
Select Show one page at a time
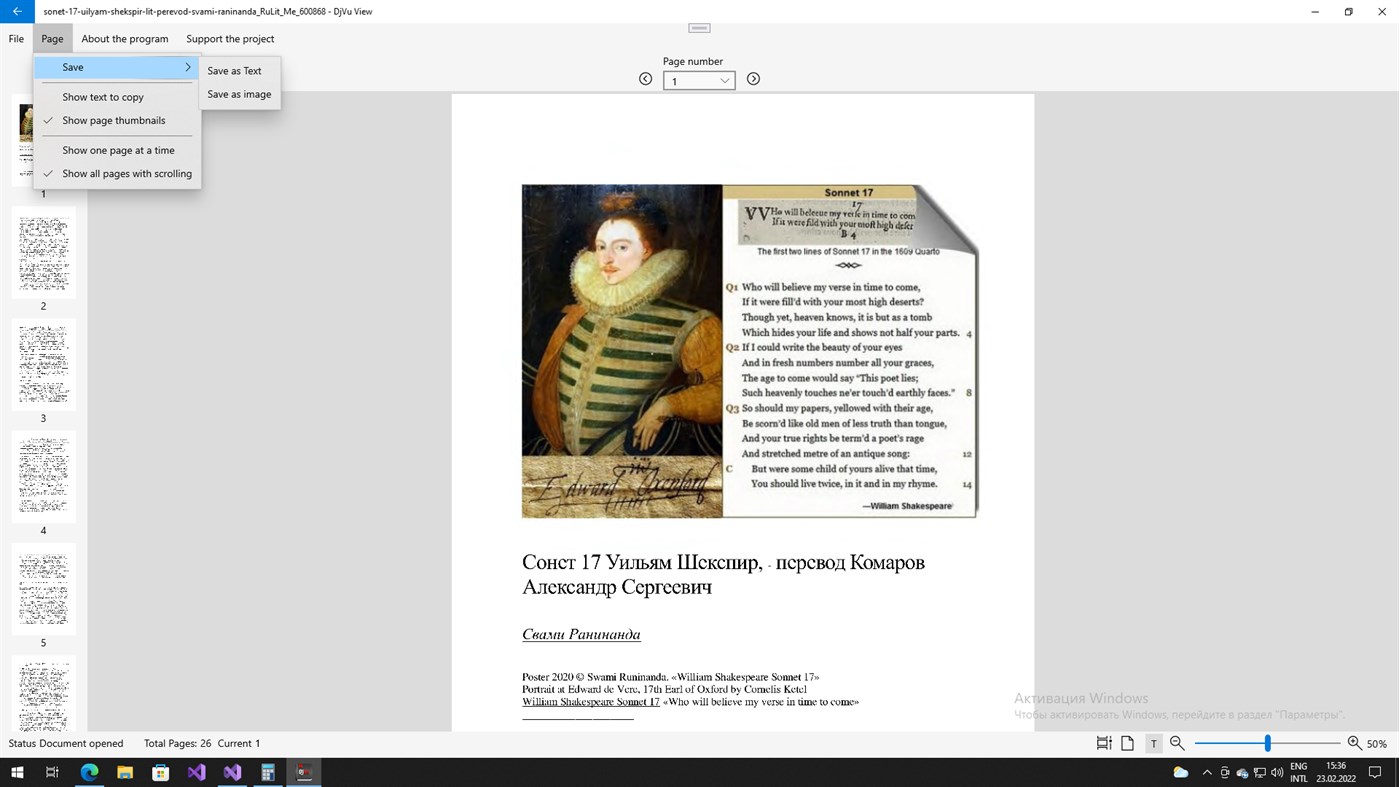click(x=117, y=150)
